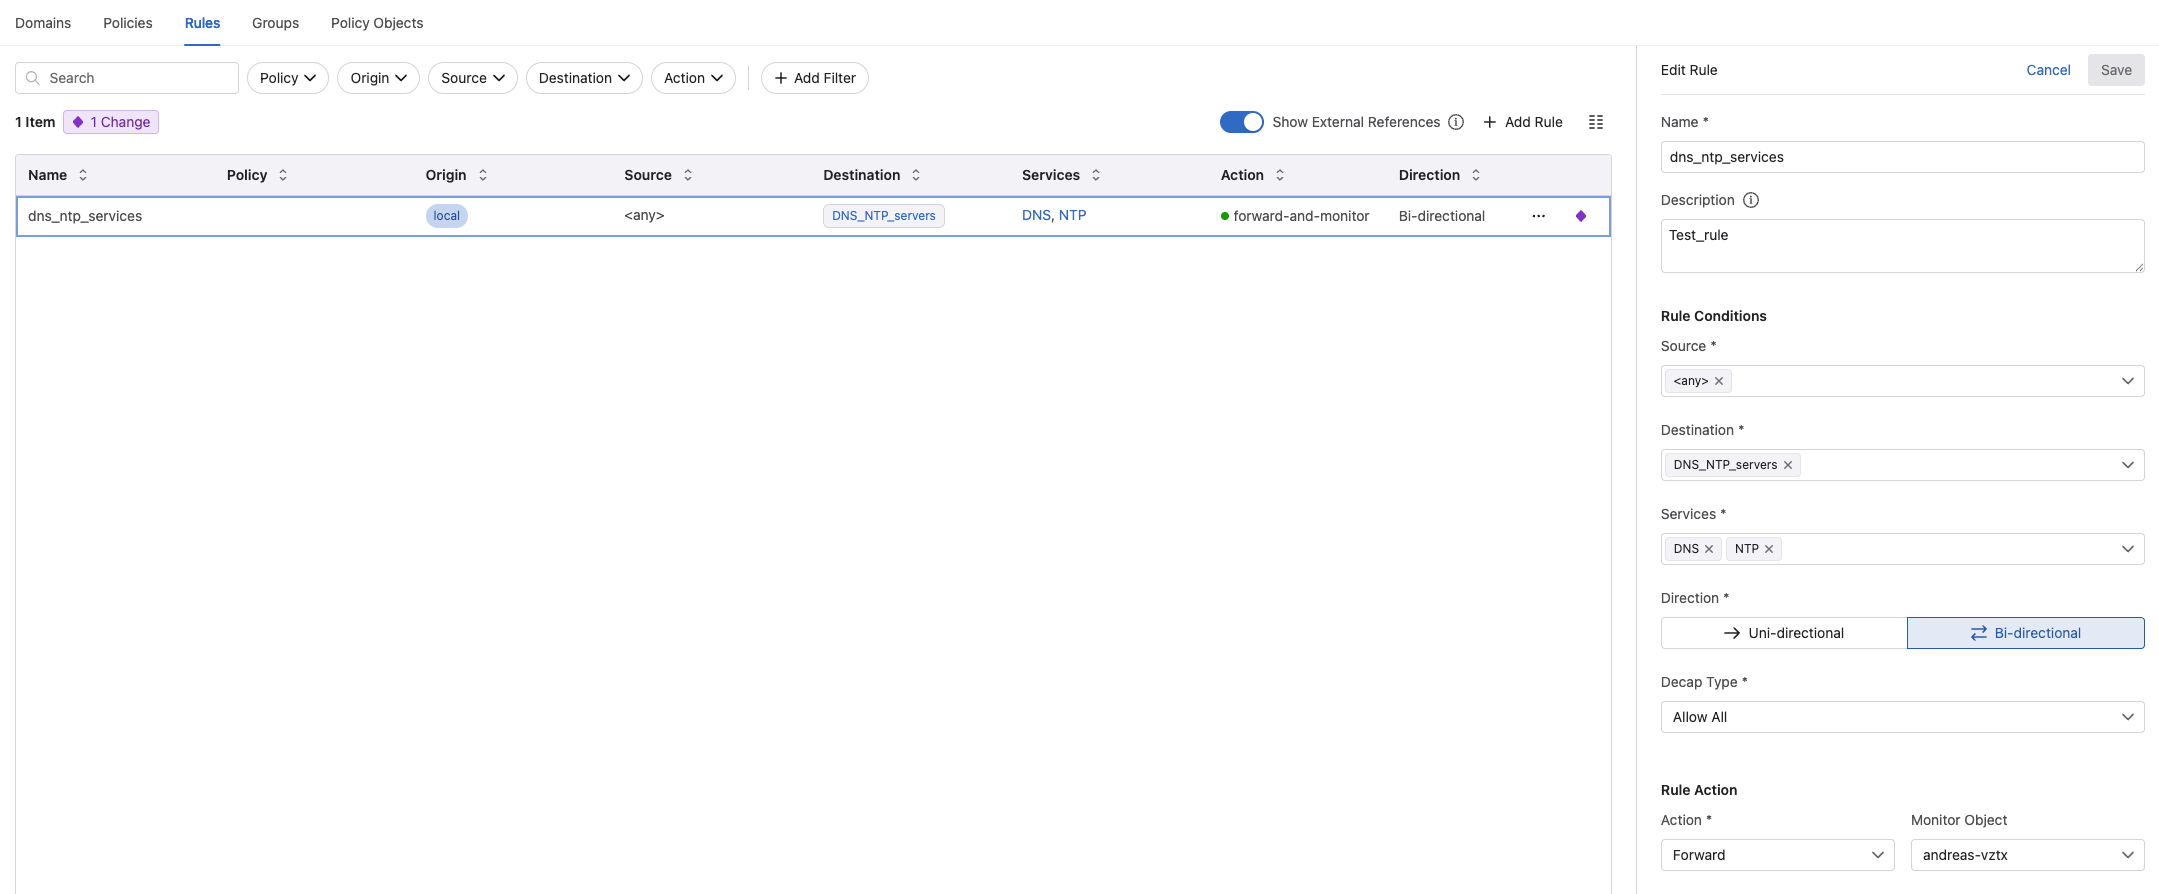Click info icon next to Show External References
The image size is (2159, 894).
[x=1456, y=122]
